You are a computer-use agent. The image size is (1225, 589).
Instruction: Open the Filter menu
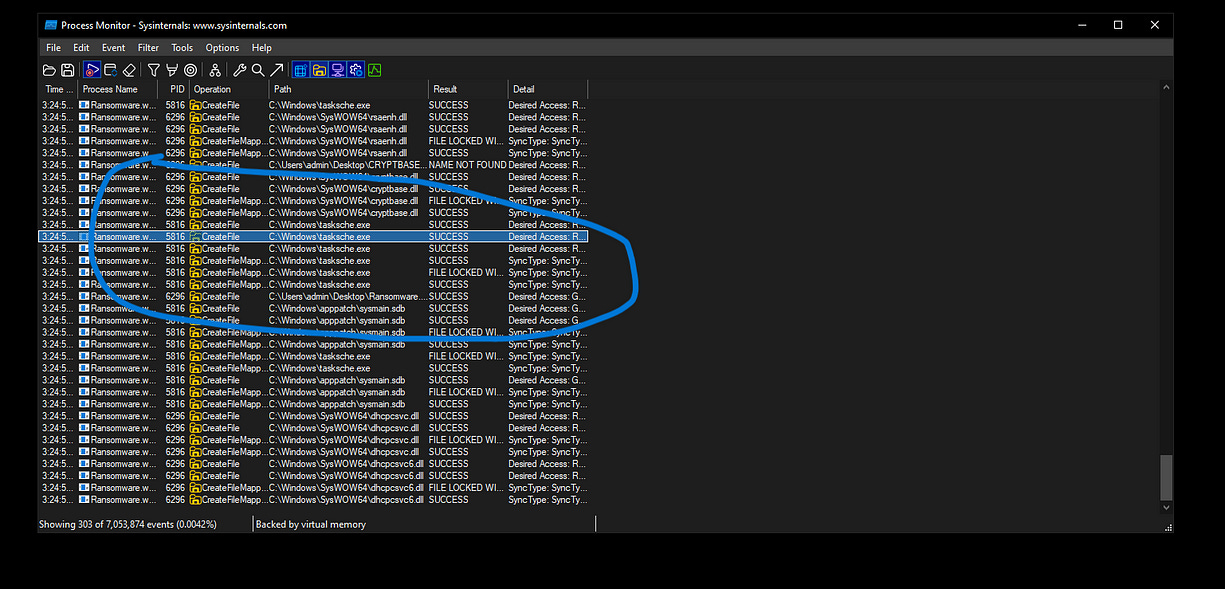148,47
